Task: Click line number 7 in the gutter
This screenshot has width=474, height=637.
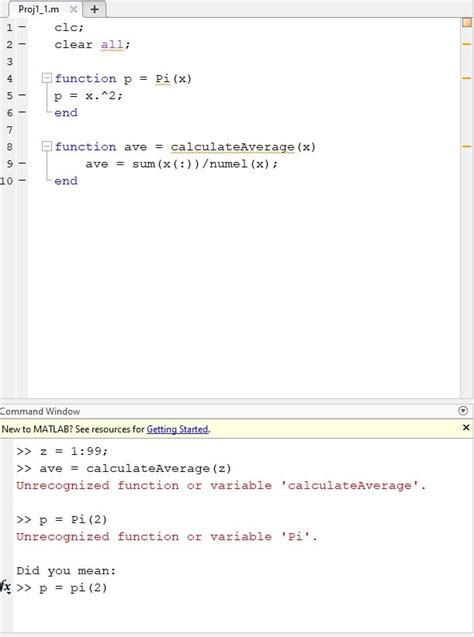Action: [x=9, y=130]
